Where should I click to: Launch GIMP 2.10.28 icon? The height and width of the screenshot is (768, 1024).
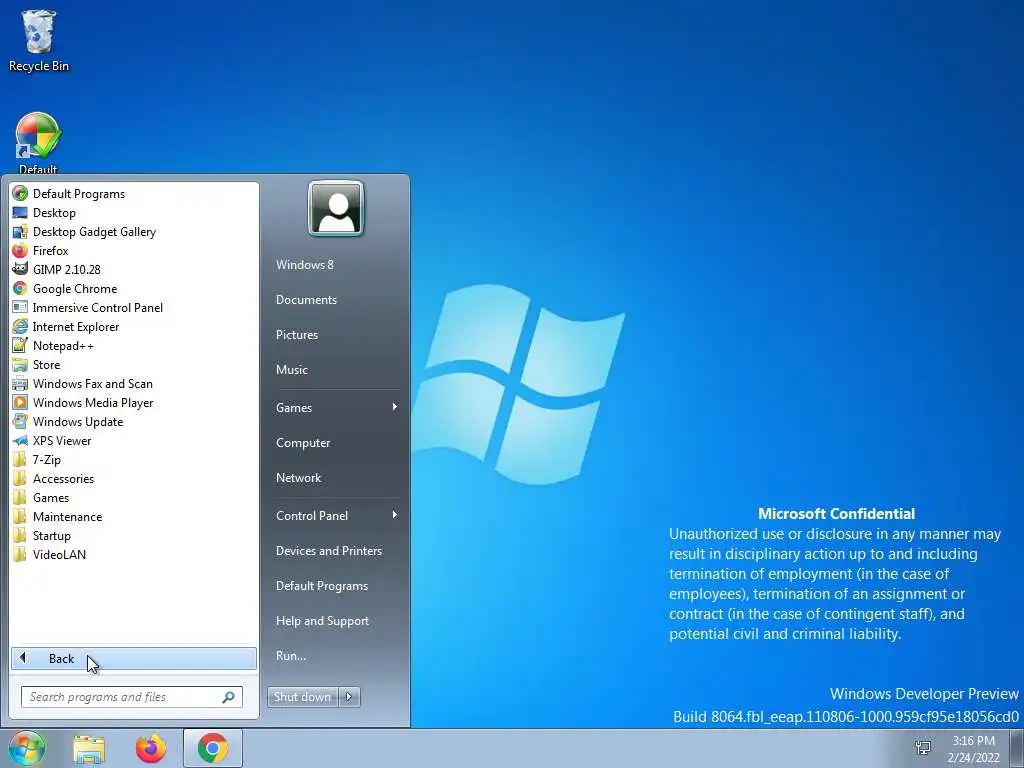click(20, 270)
